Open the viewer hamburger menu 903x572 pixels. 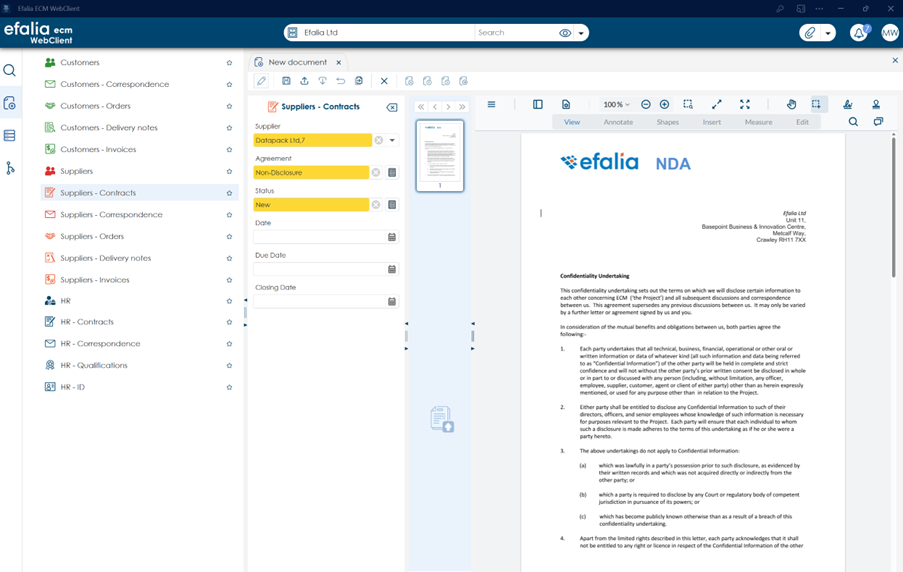491,104
